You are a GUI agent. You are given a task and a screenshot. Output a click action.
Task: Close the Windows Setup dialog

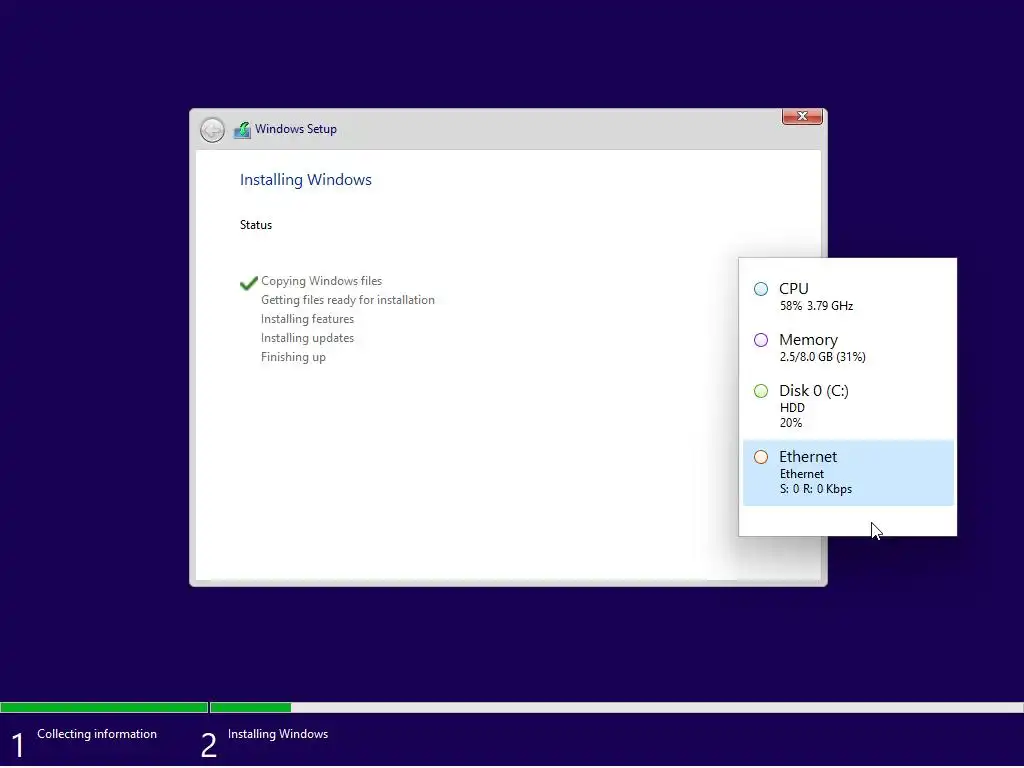(802, 116)
